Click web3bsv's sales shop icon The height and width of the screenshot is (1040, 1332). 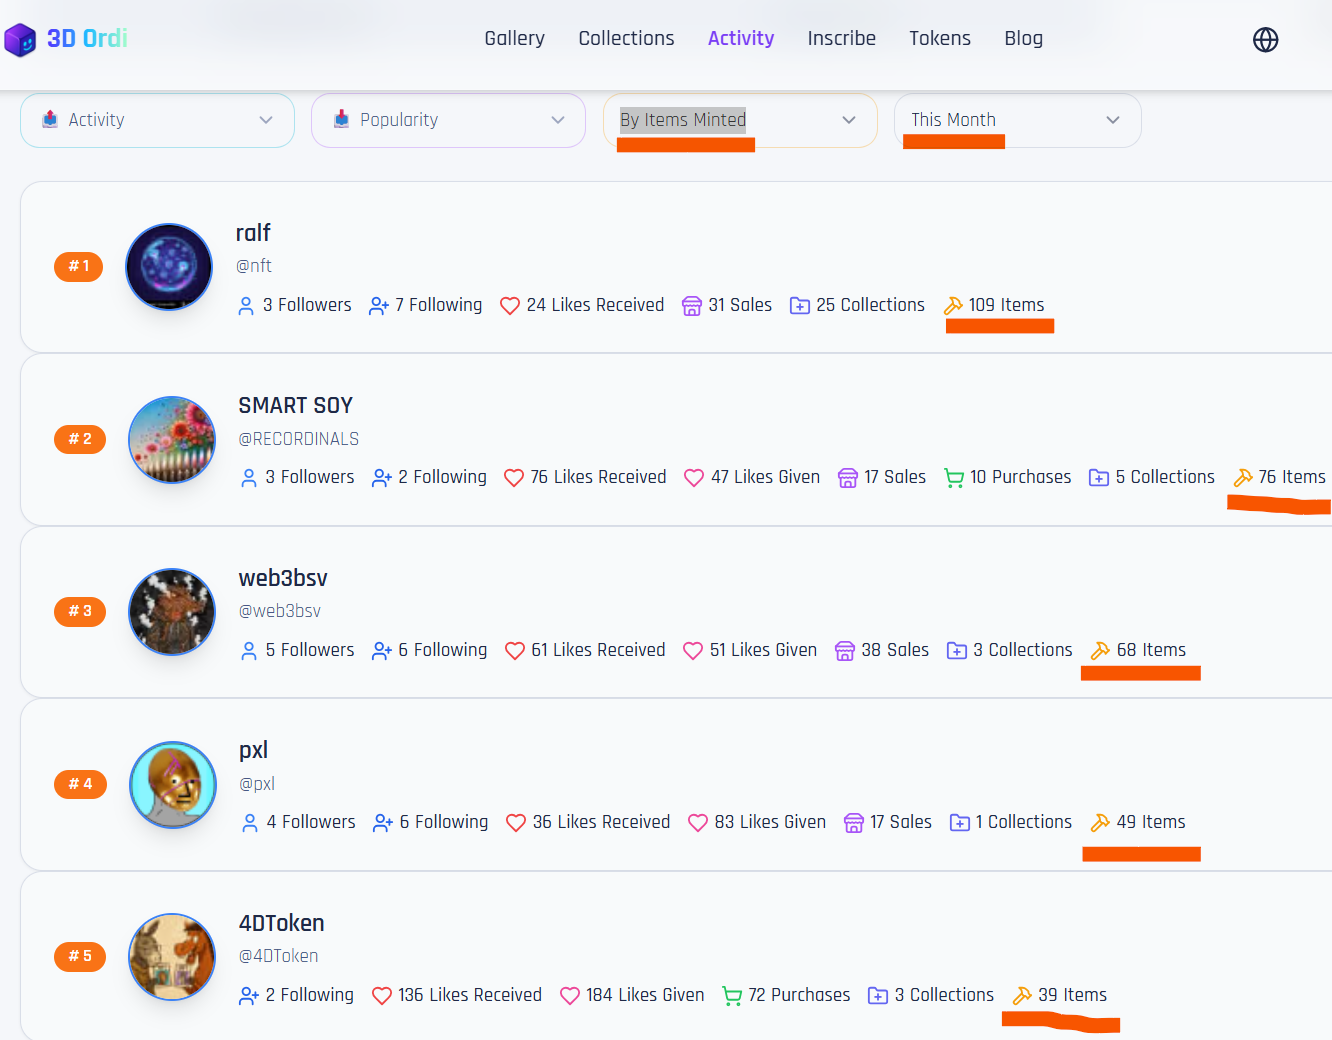[x=845, y=651]
